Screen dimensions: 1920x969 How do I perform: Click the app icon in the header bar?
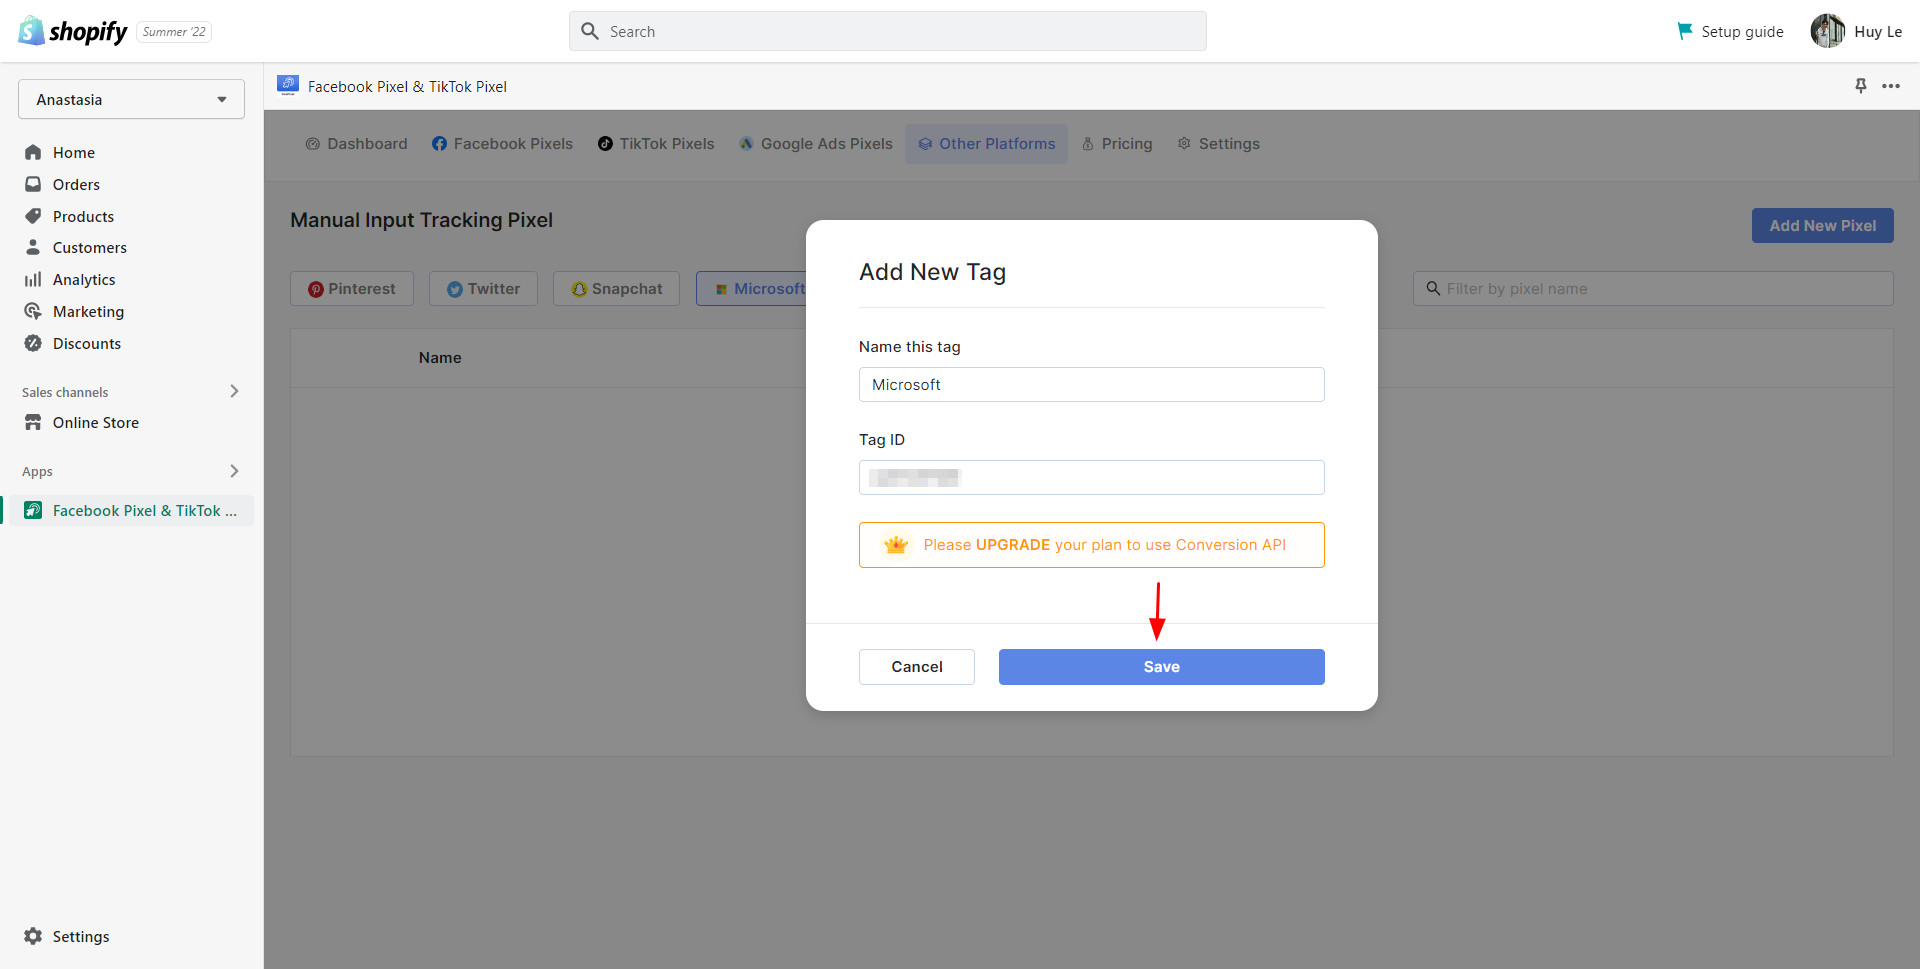point(288,86)
